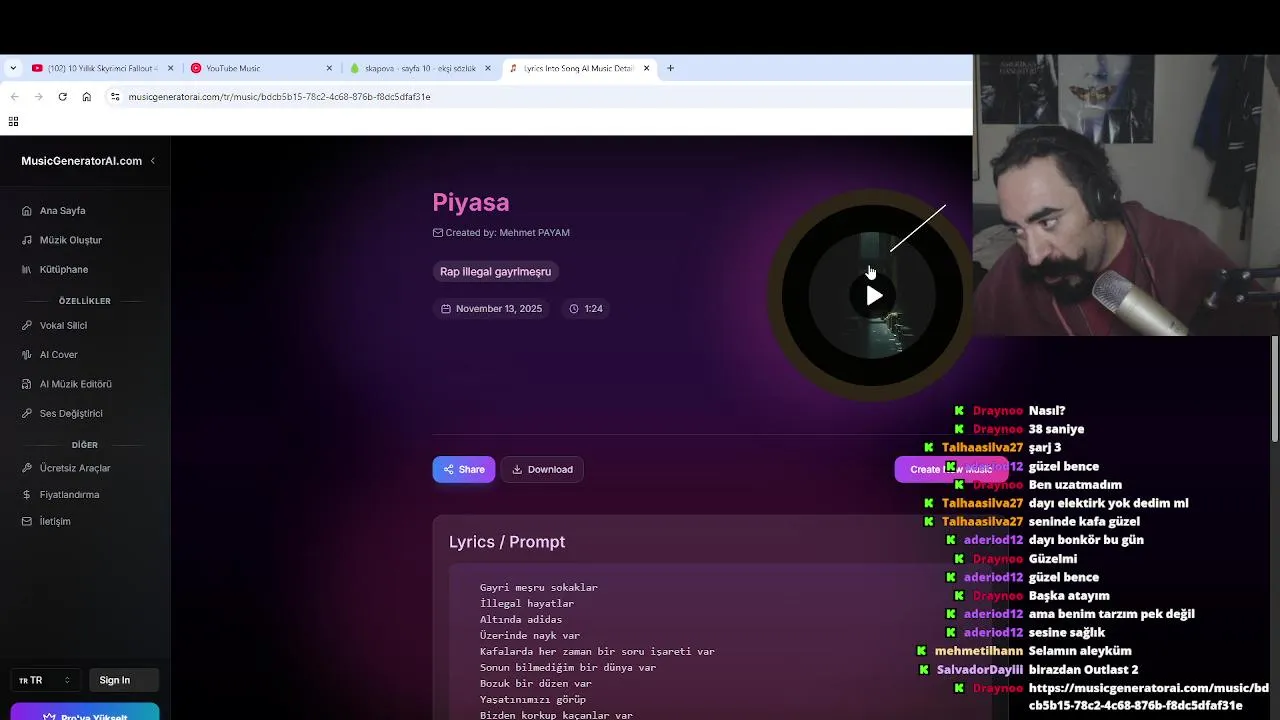
Task: Click the Share button
Action: 463,469
